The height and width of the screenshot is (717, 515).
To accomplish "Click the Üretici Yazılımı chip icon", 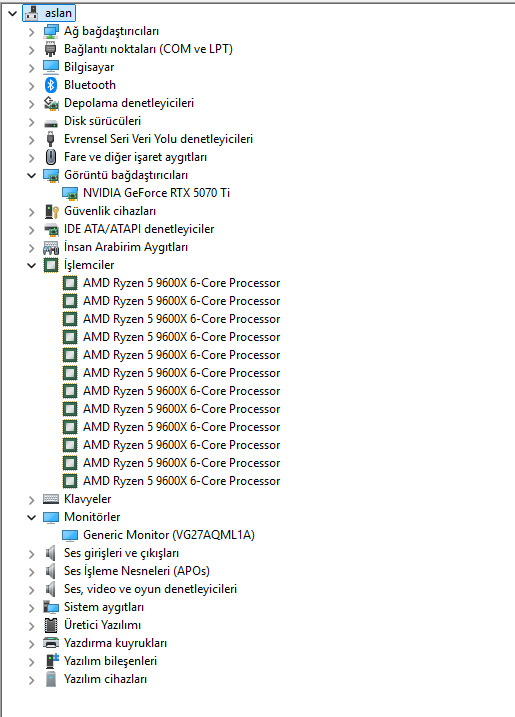I will [51, 625].
